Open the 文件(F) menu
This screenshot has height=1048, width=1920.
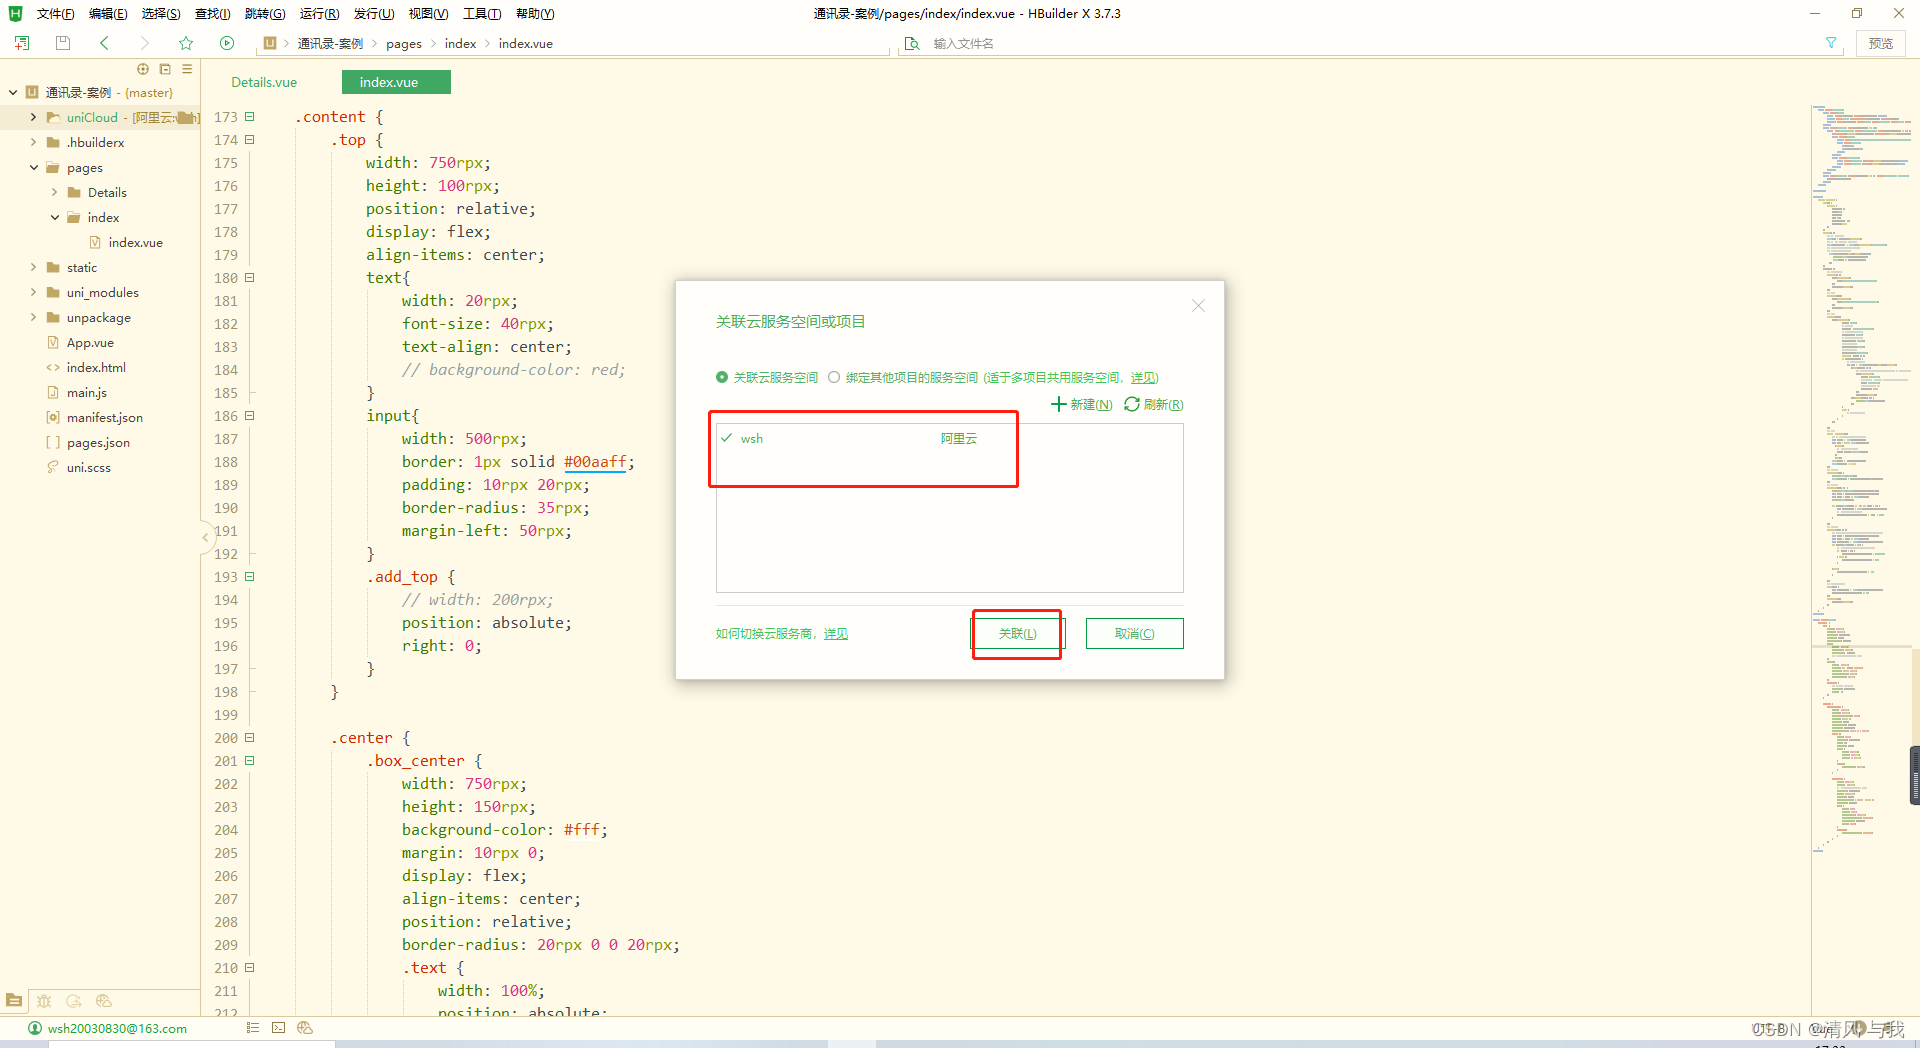point(55,14)
